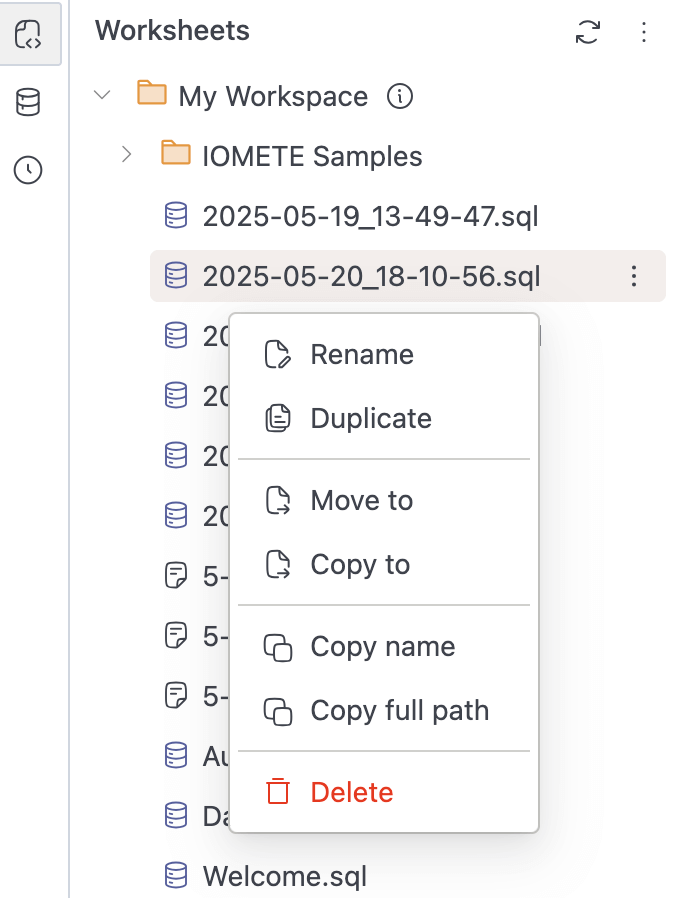Expand the IOMETE Samples folder
686x898 pixels.
[x=127, y=155]
